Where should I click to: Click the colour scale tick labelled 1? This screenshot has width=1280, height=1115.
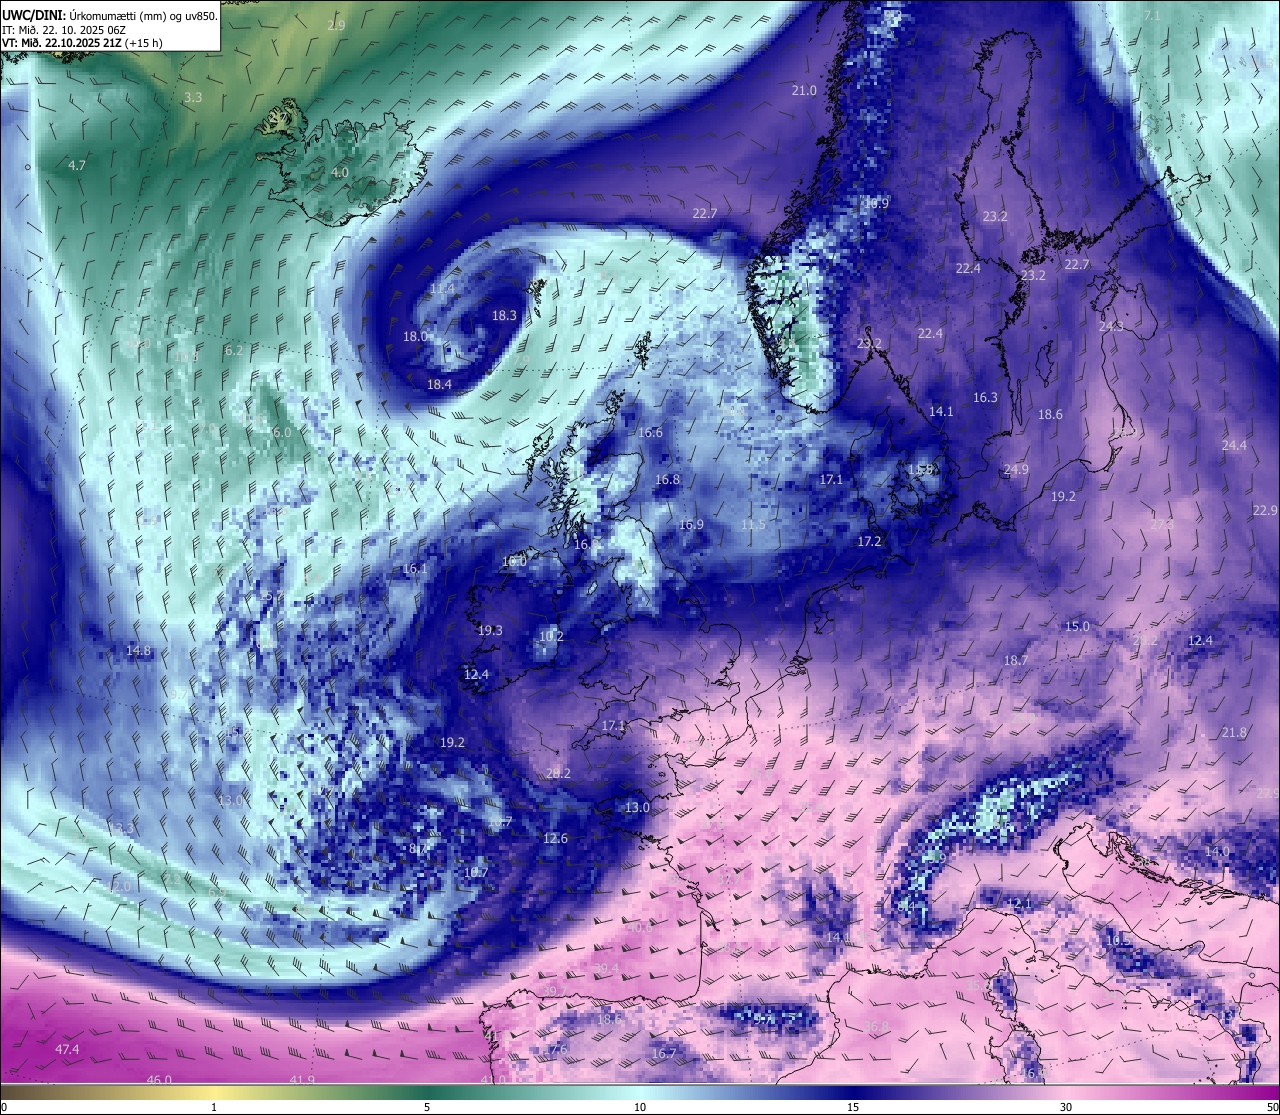pos(214,1107)
